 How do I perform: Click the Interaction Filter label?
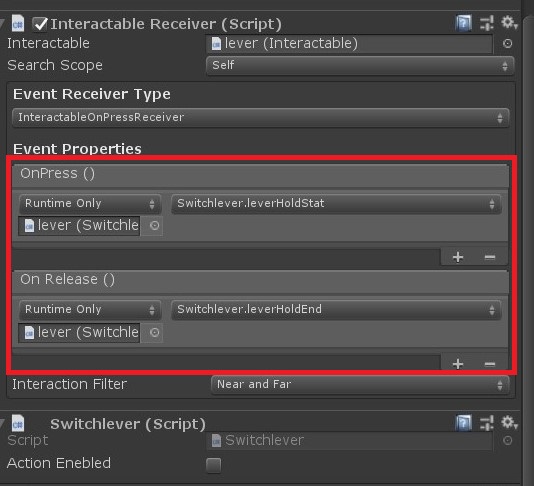(x=69, y=384)
